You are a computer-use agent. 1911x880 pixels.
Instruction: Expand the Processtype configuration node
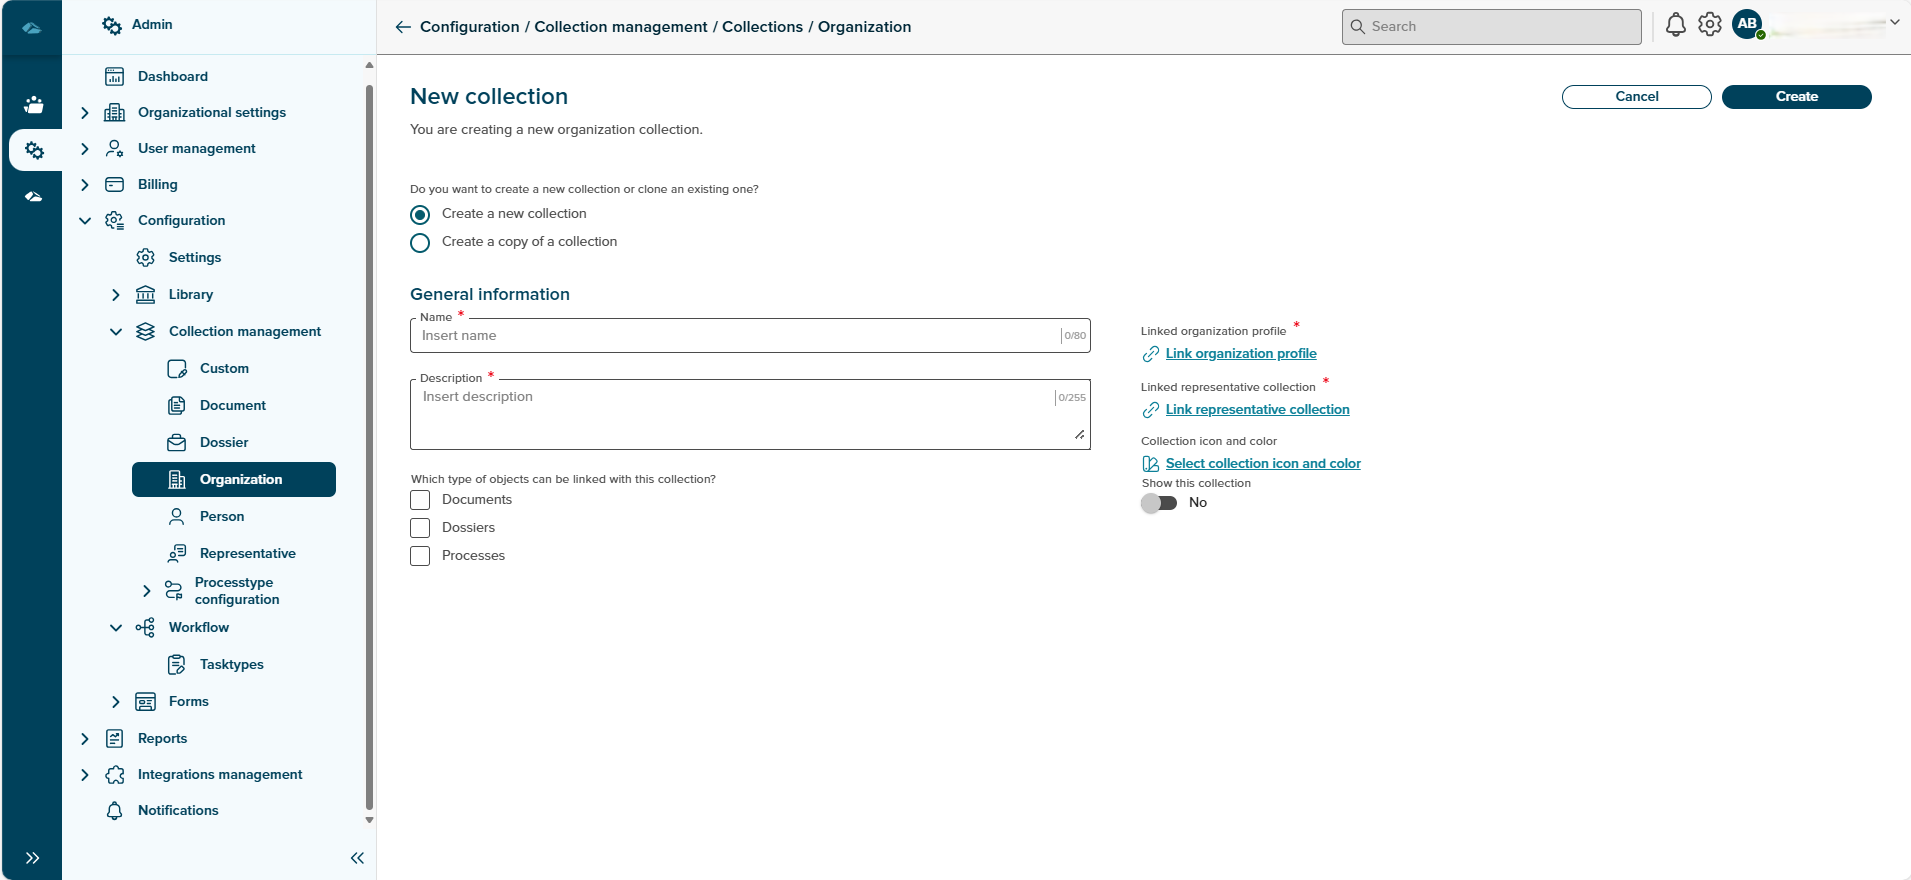point(146,591)
